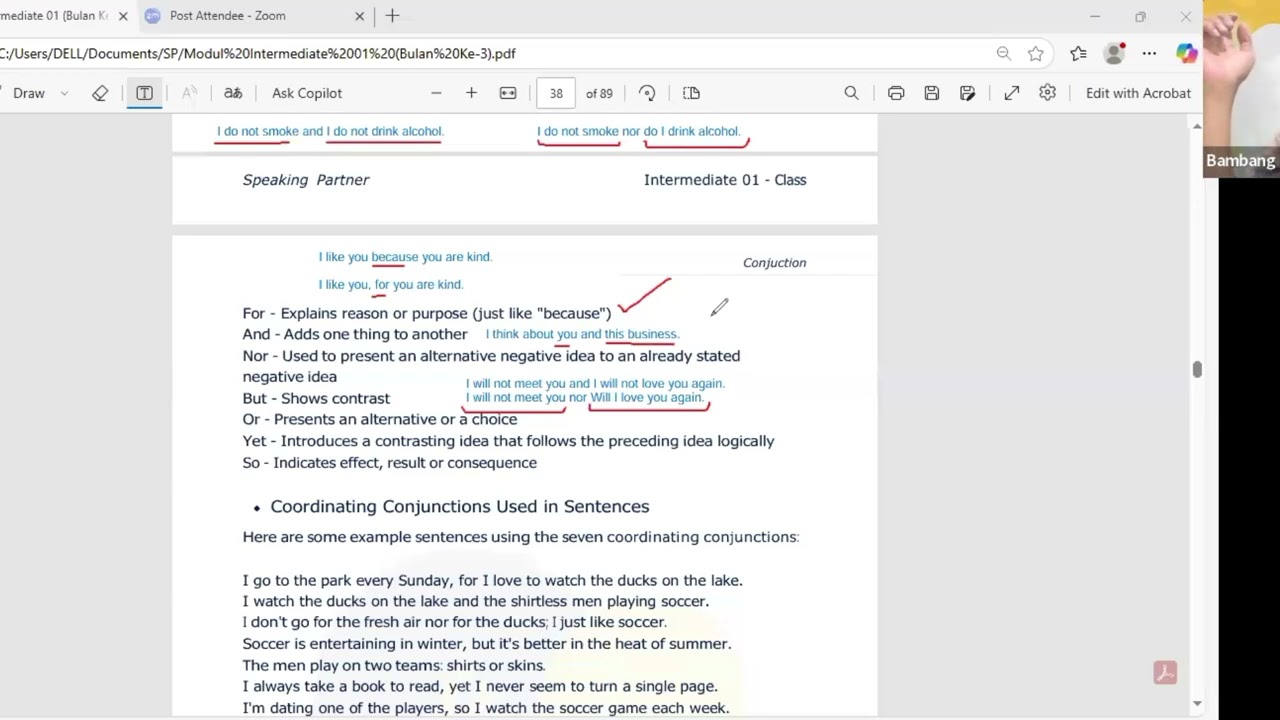Click the line starting 'For - Explains reason'

pos(427,313)
